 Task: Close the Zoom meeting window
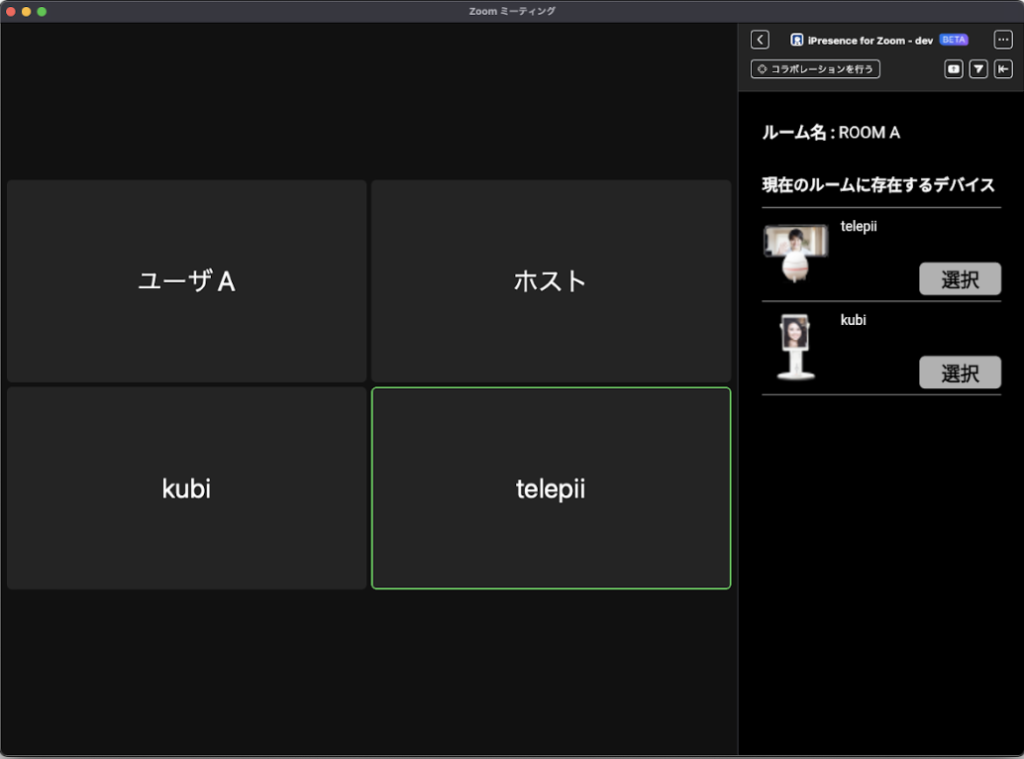10,11
